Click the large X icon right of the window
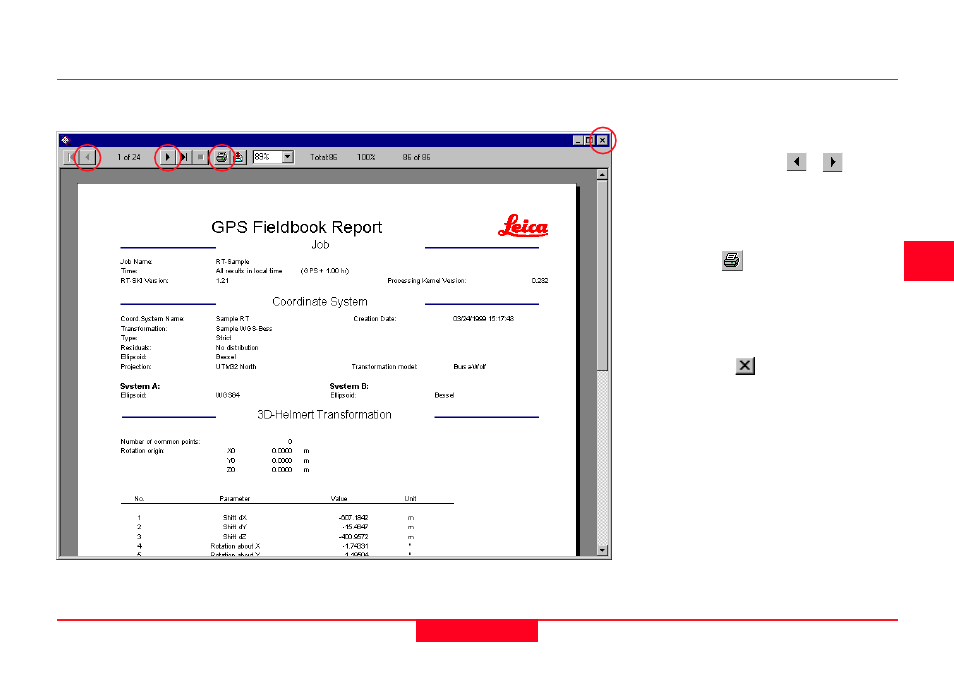This screenshot has height=673, width=954. (745, 366)
